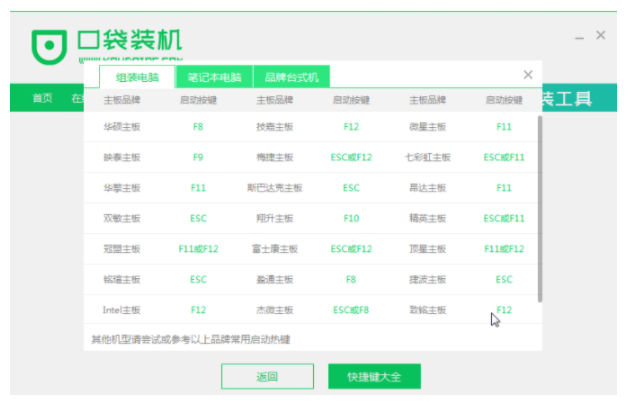Click the ESC或F8 hotkey for 杰微主板
This screenshot has width=634, height=405.
pos(351,310)
